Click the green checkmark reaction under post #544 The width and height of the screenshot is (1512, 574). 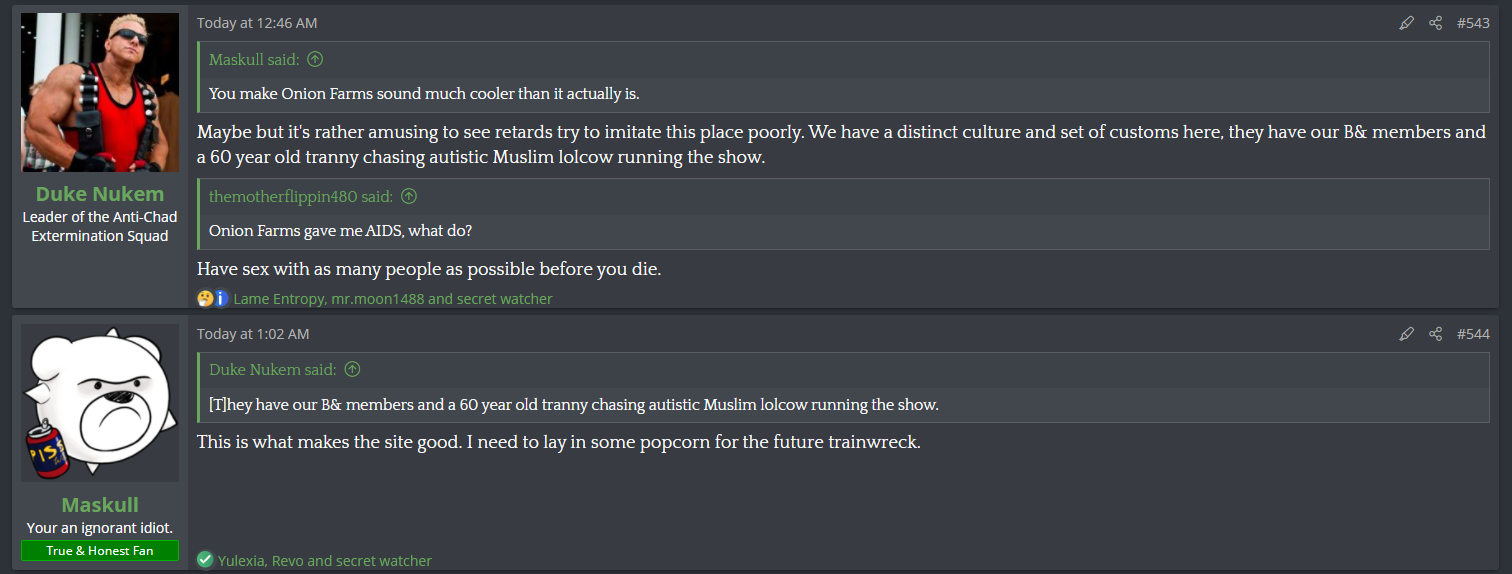click(x=205, y=560)
